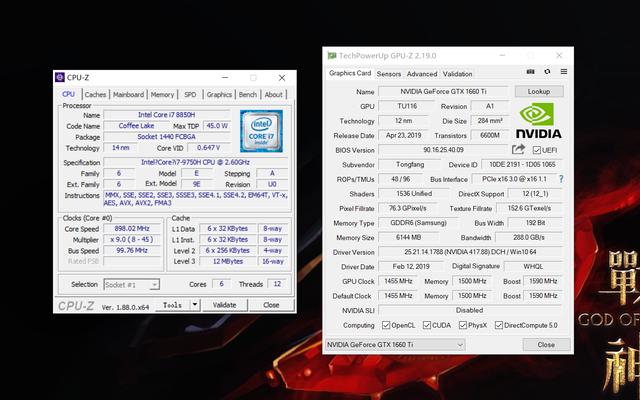Image resolution: width=640 pixels, height=400 pixels.
Task: Toggle the UEFI checkbox
Action: (536, 150)
